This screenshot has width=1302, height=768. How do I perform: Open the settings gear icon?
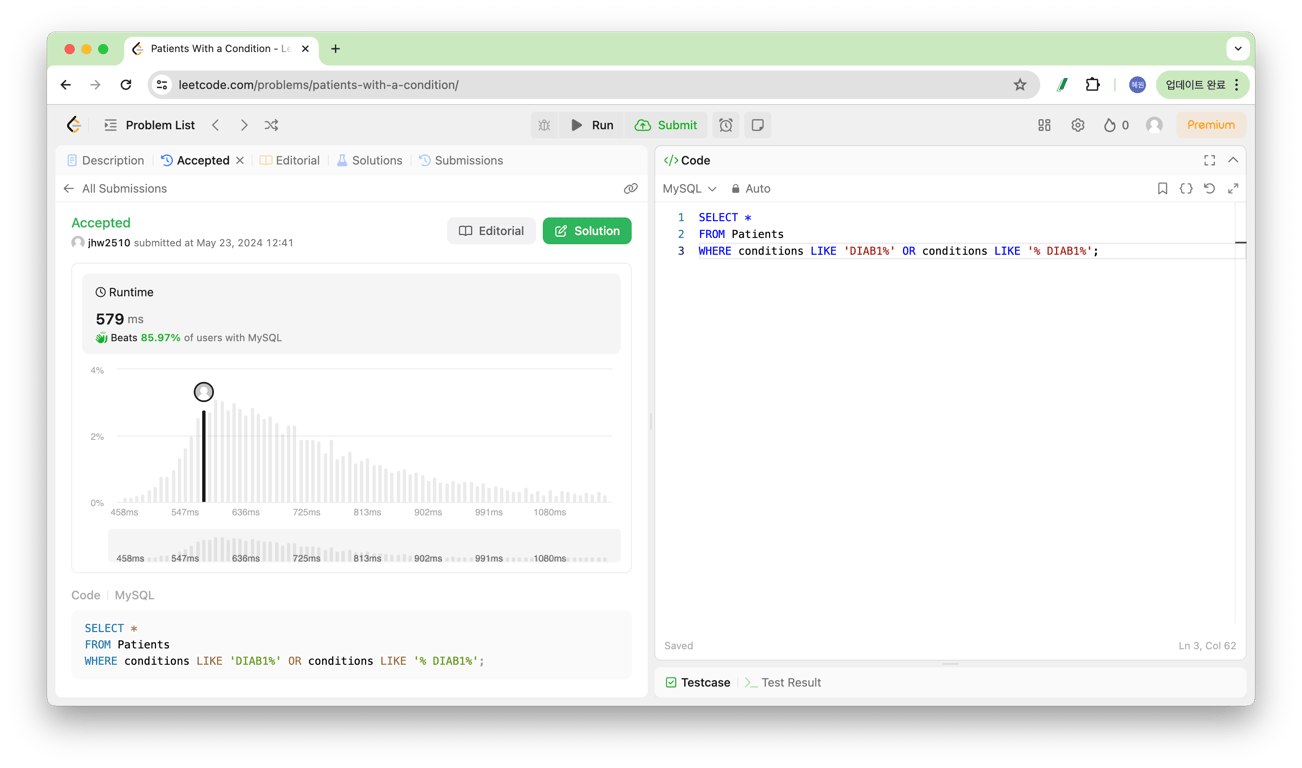1077,125
